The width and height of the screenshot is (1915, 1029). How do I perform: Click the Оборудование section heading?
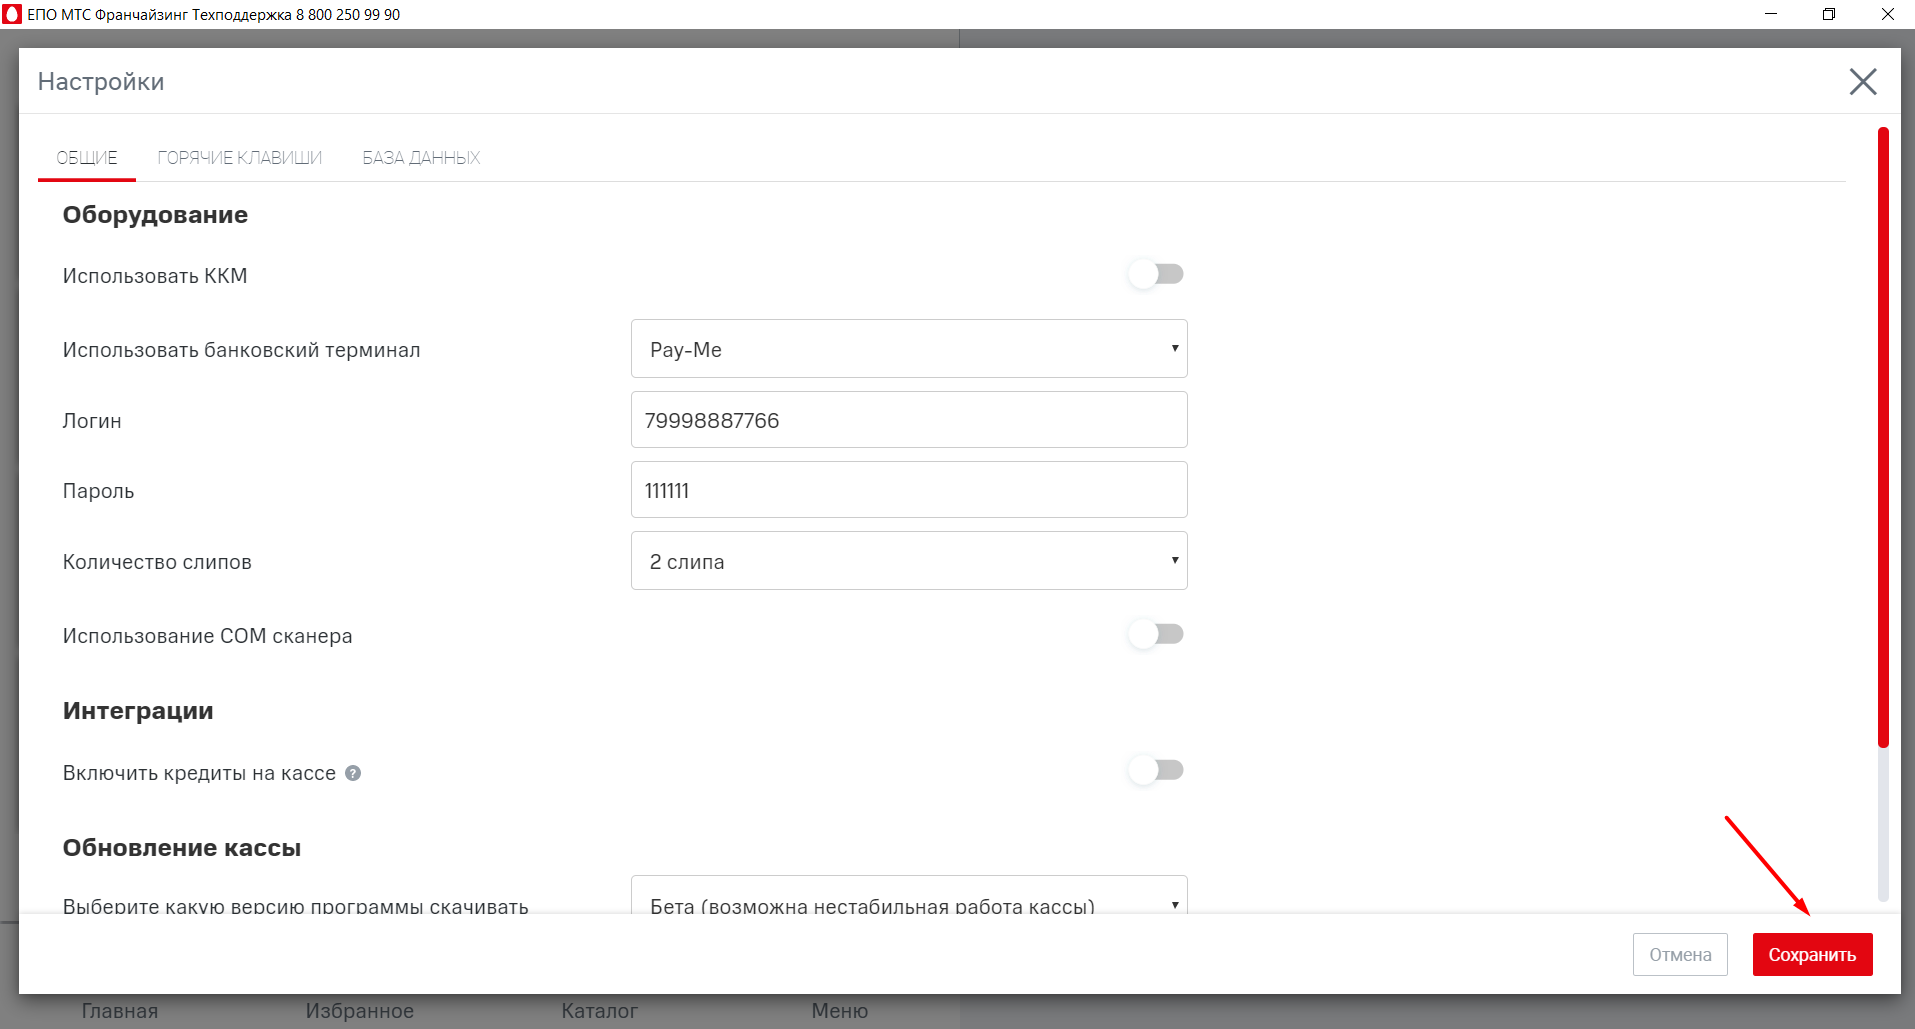coord(155,215)
